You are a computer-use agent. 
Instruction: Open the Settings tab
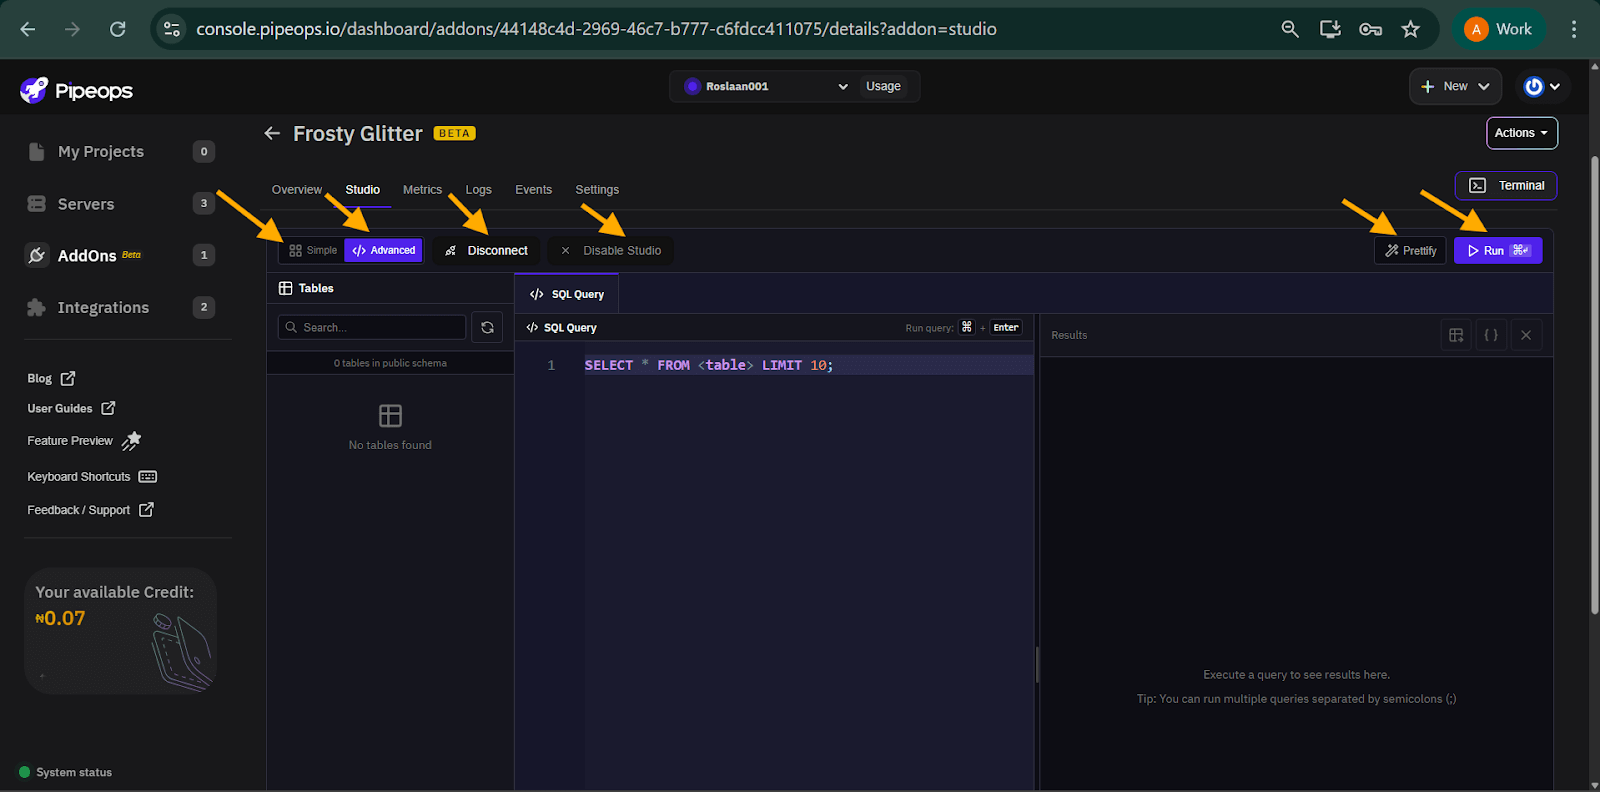tap(597, 189)
